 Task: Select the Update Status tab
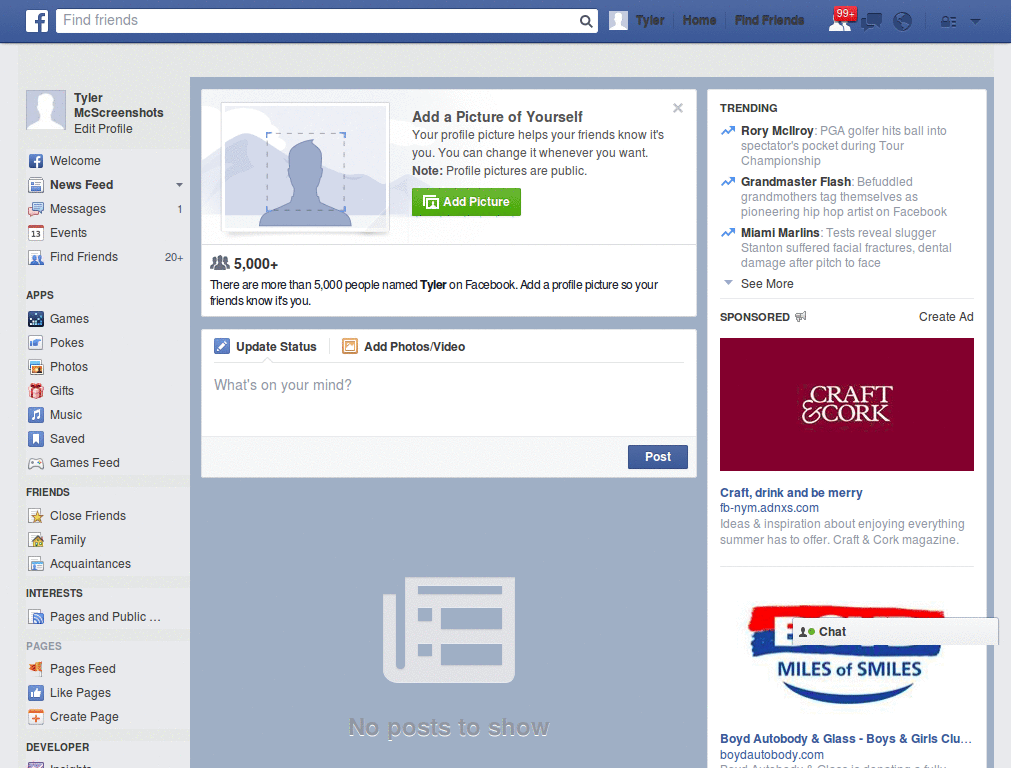[x=266, y=347]
